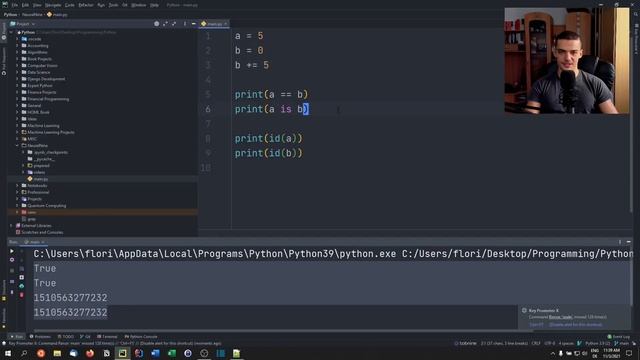This screenshot has height=360, width=640.
Task: Click the PyCharm icon in the taskbar
Action: pos(122,353)
